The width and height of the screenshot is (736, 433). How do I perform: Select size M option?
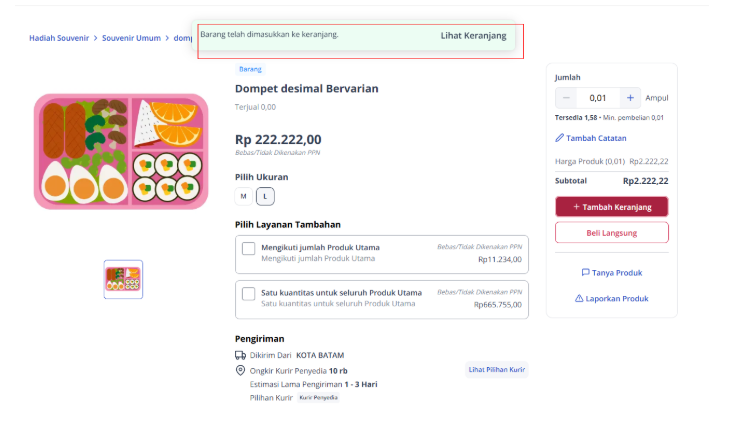click(244, 196)
